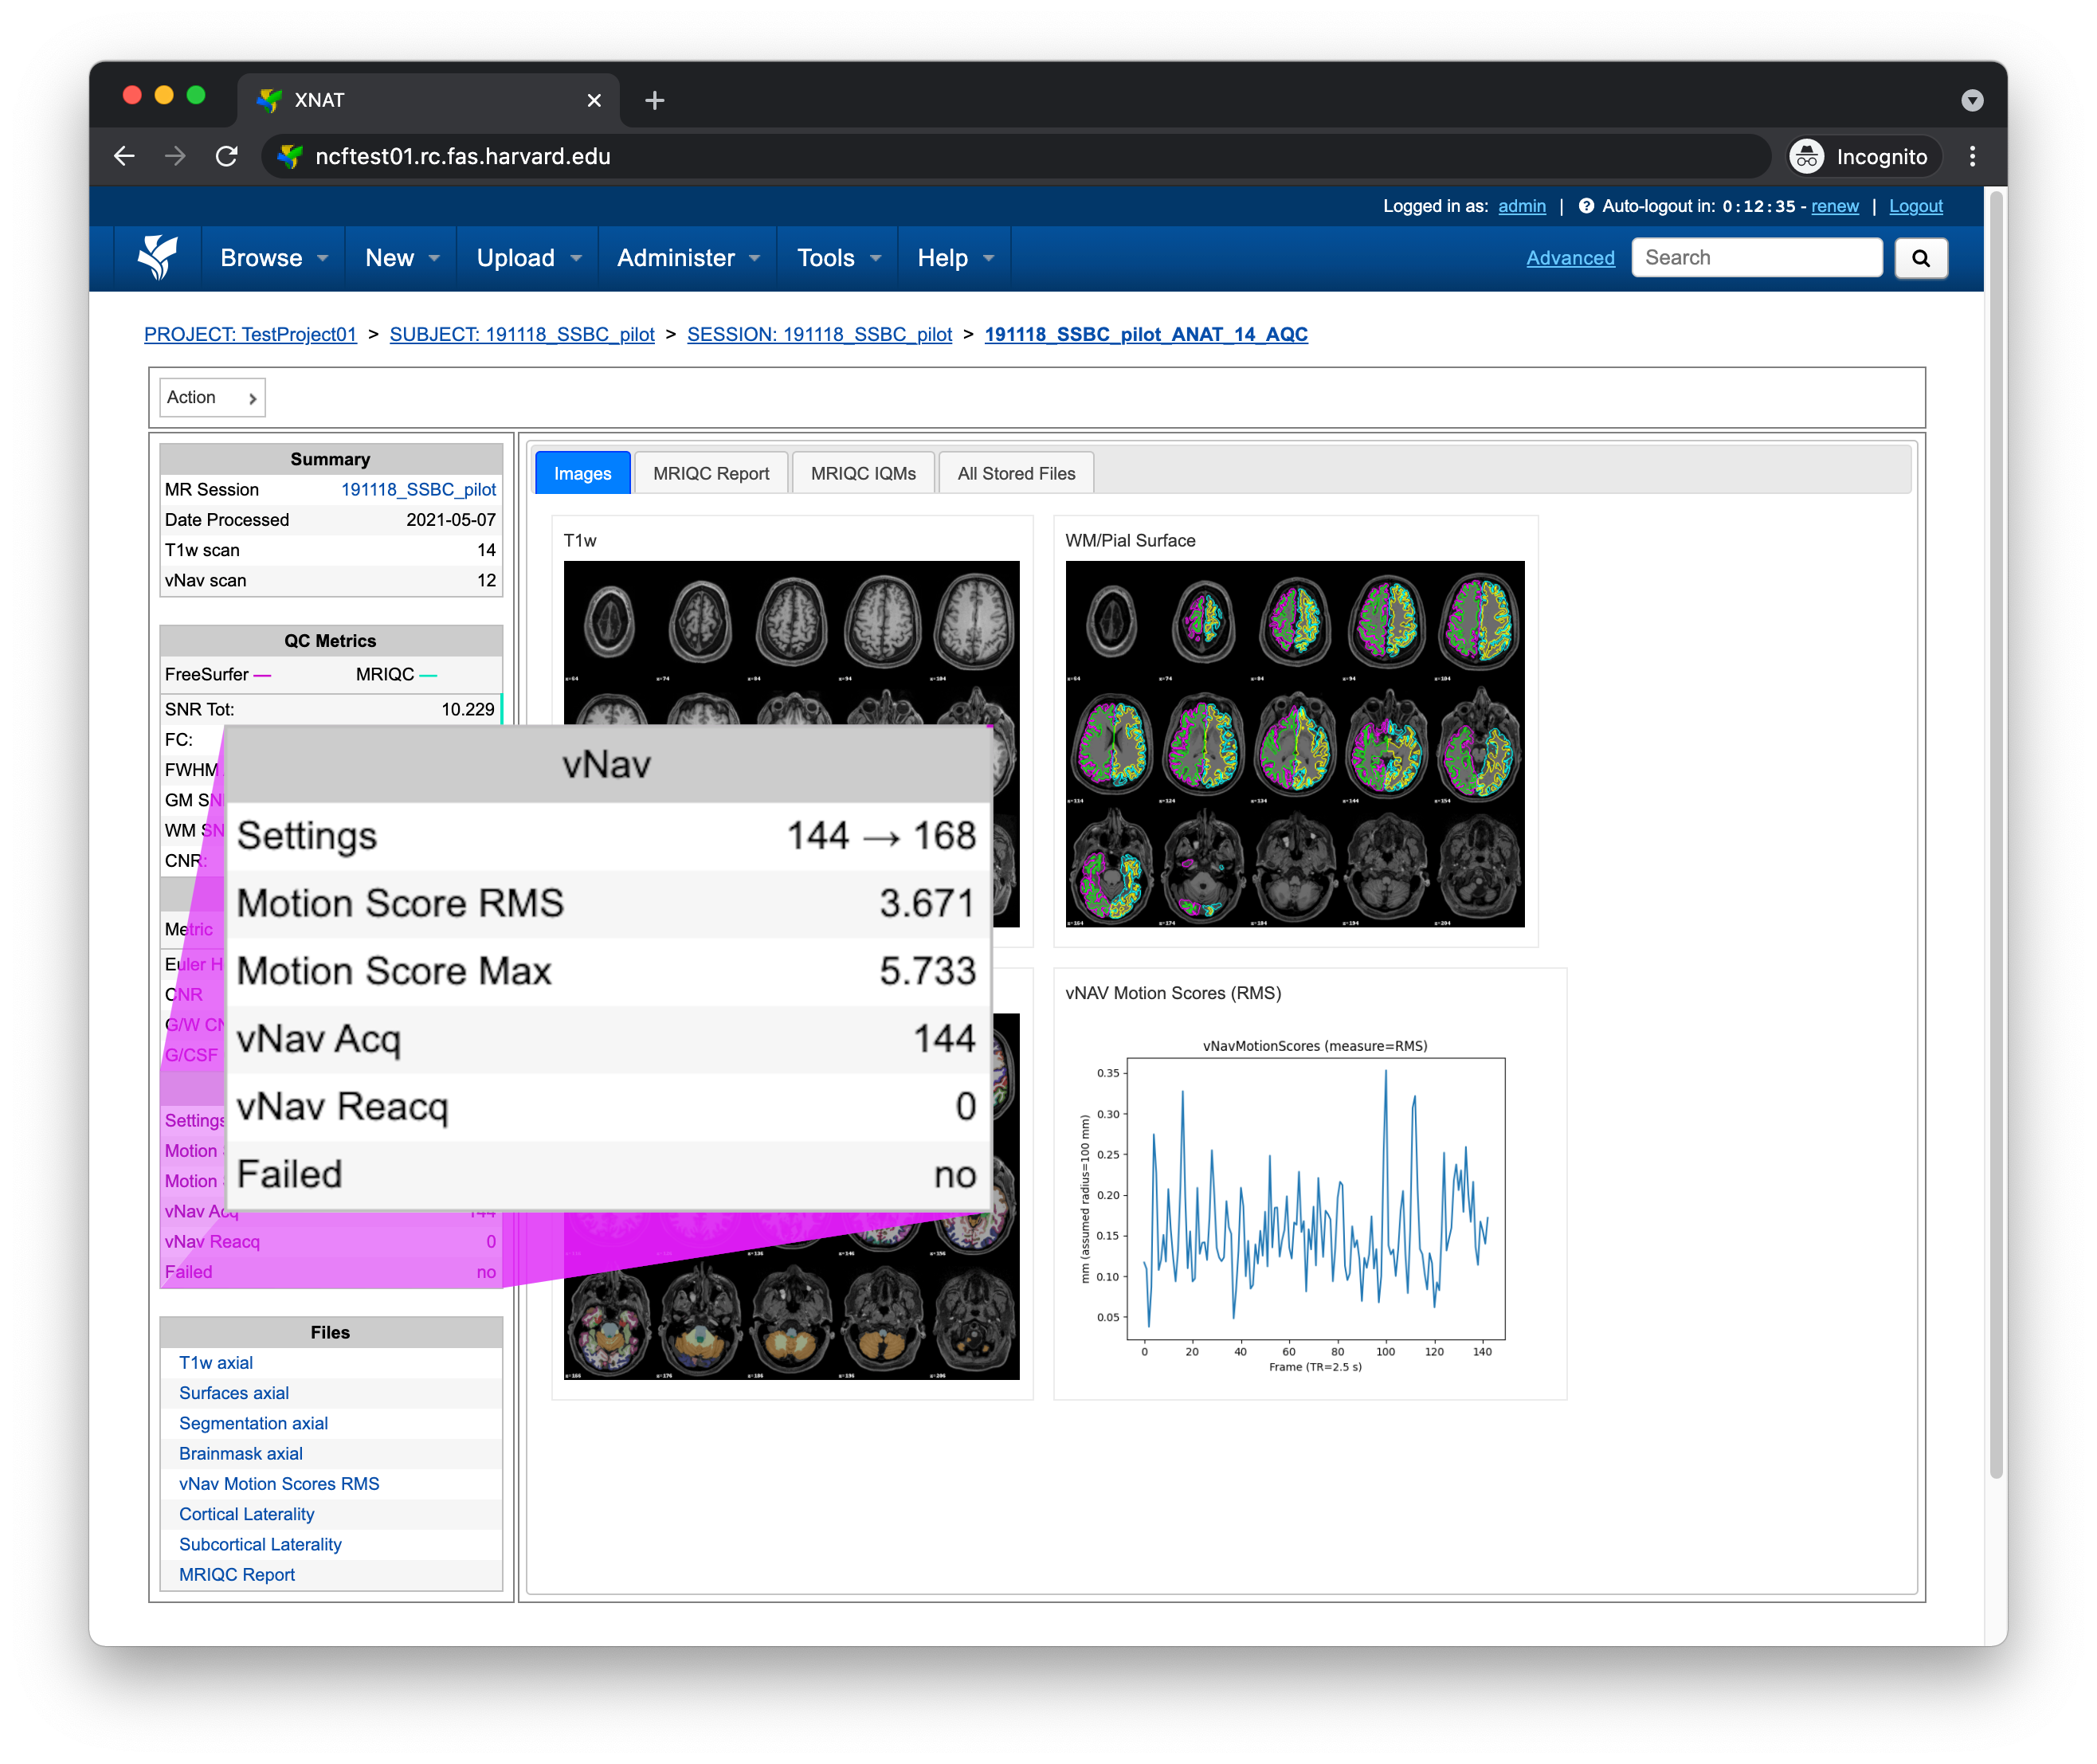The height and width of the screenshot is (1764, 2097).
Task: Click the macOS green fullscreen button
Action: 196,95
